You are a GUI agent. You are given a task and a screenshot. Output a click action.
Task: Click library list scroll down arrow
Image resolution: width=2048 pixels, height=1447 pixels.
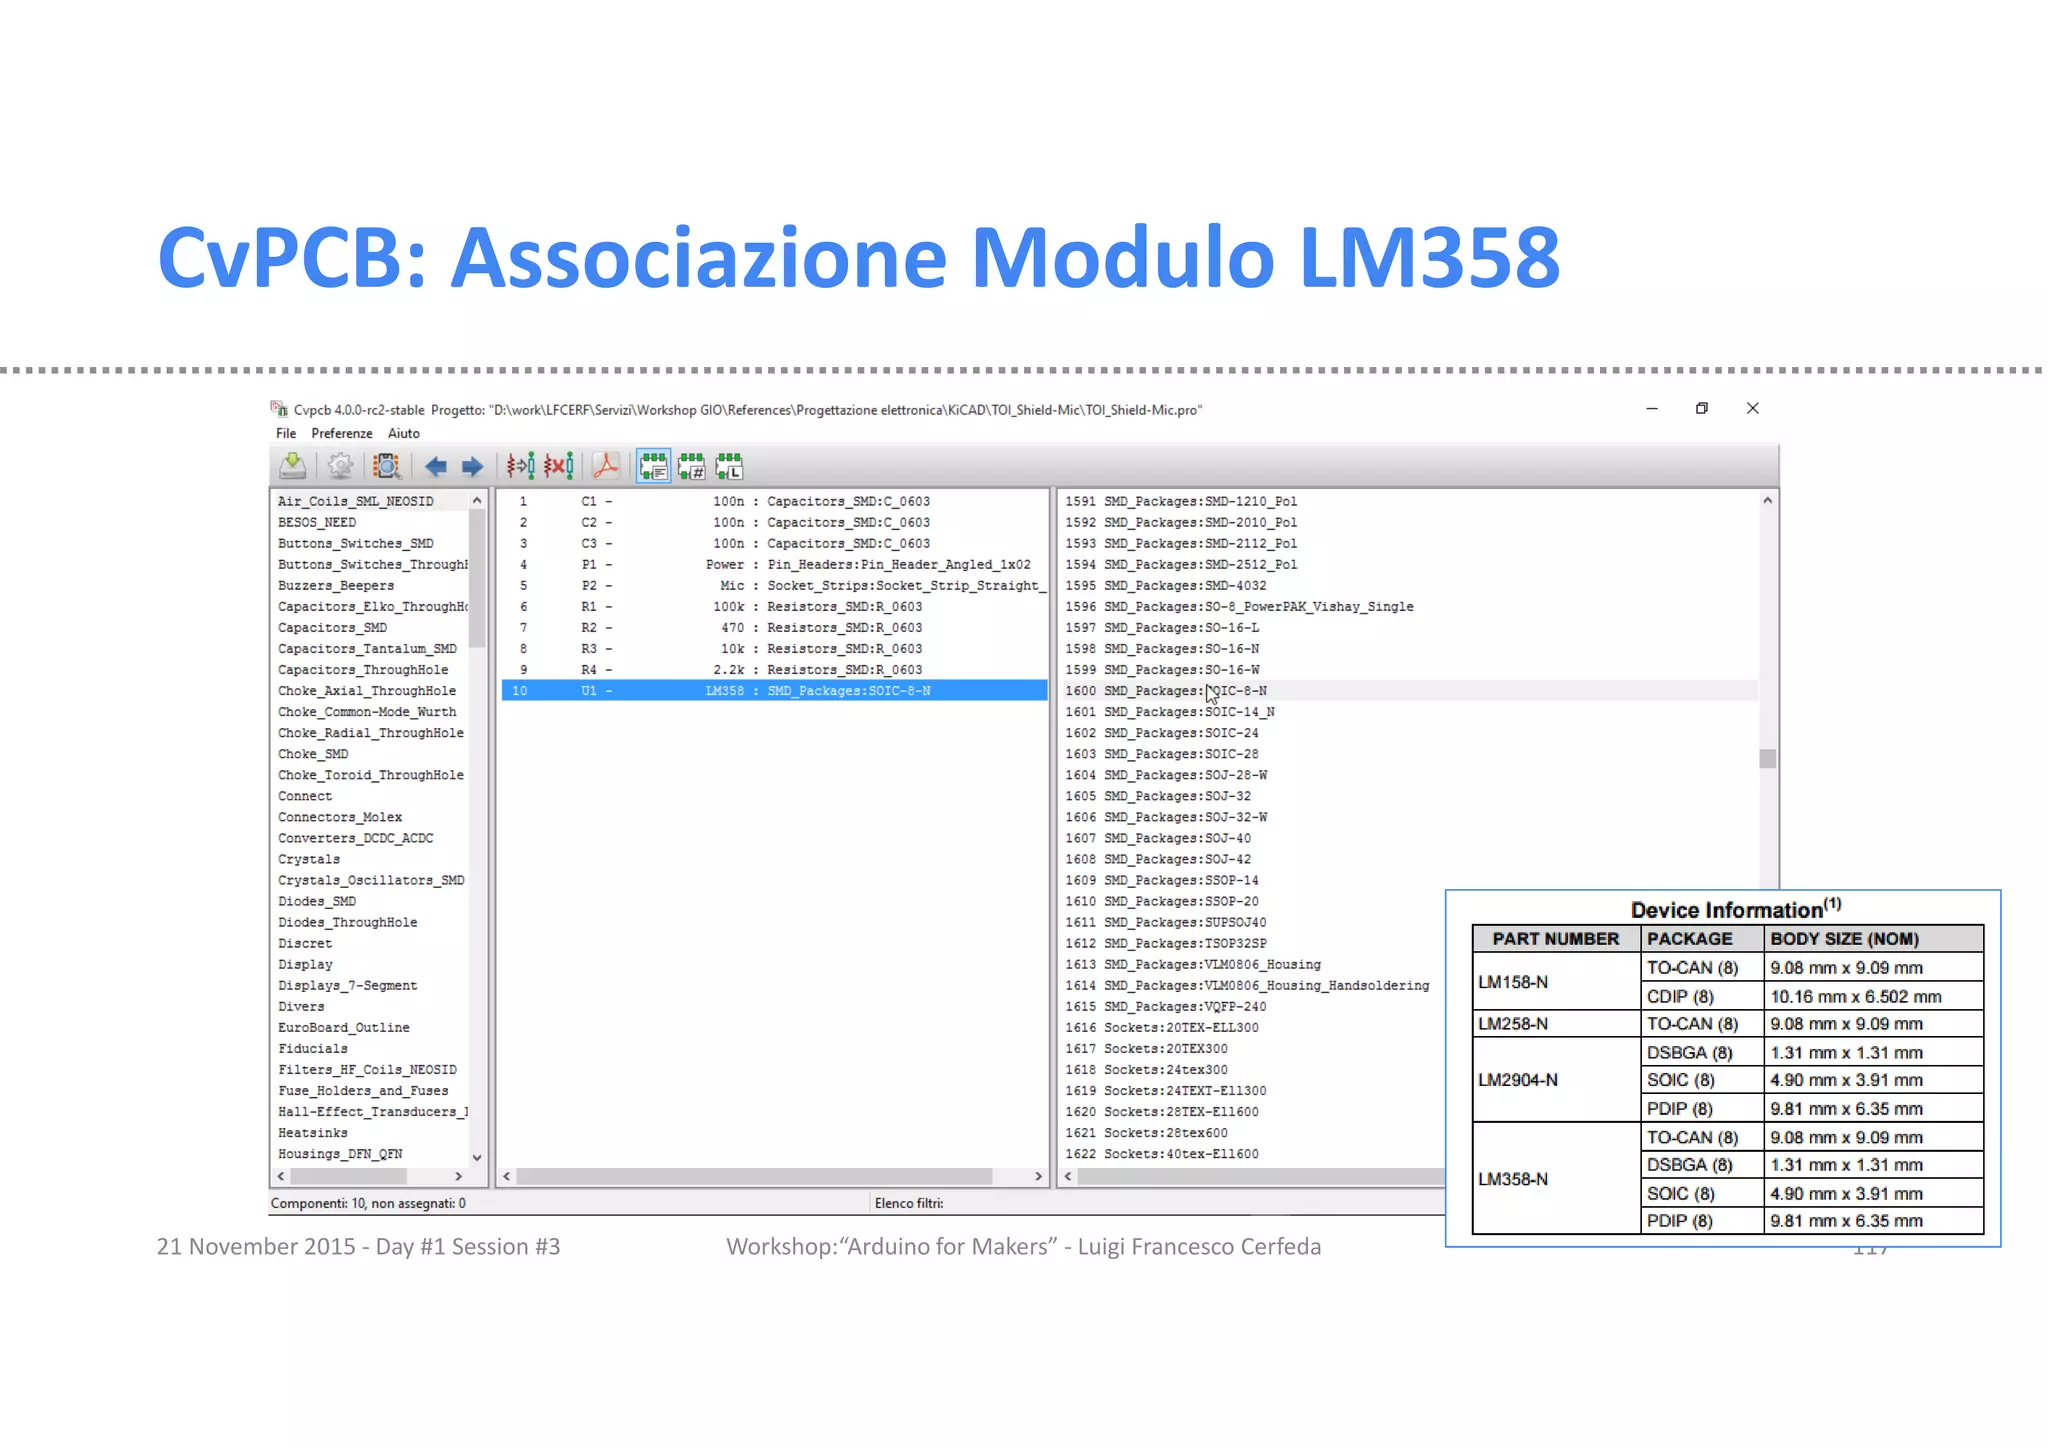477,1157
